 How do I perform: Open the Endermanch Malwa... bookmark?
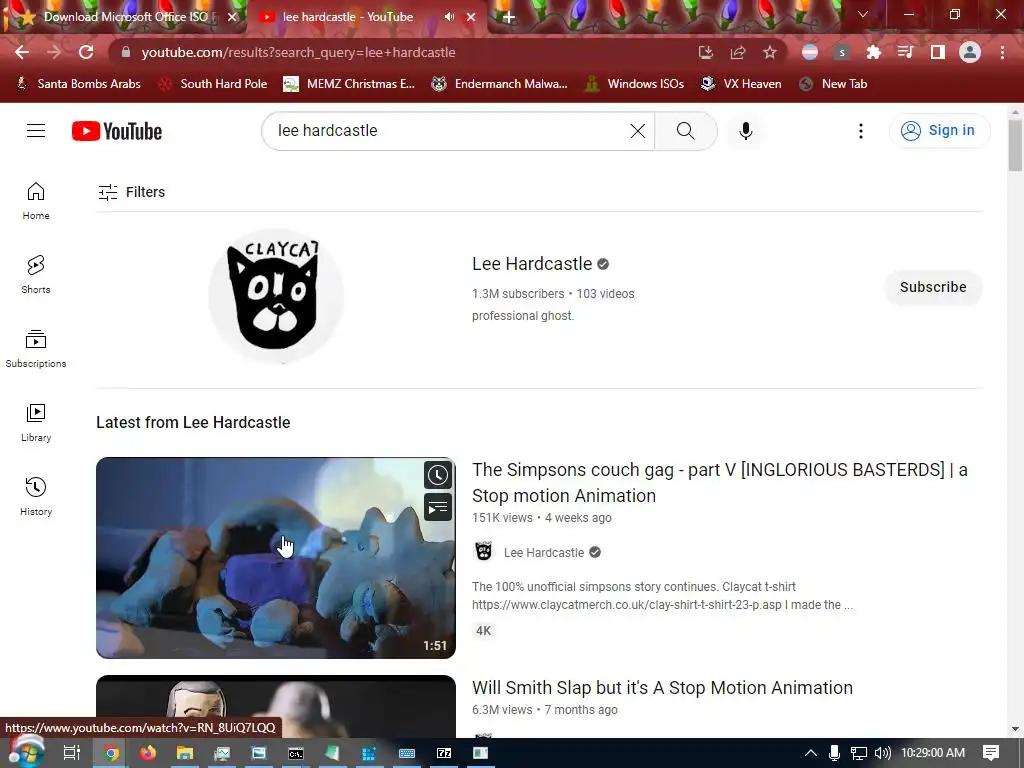pyautogui.click(x=500, y=84)
